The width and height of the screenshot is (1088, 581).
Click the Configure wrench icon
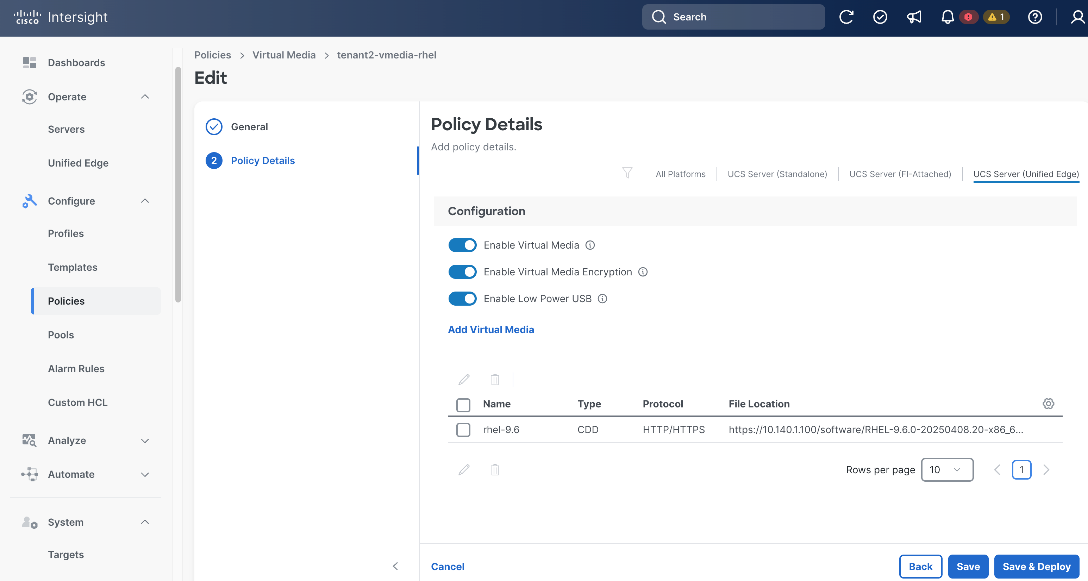29,201
